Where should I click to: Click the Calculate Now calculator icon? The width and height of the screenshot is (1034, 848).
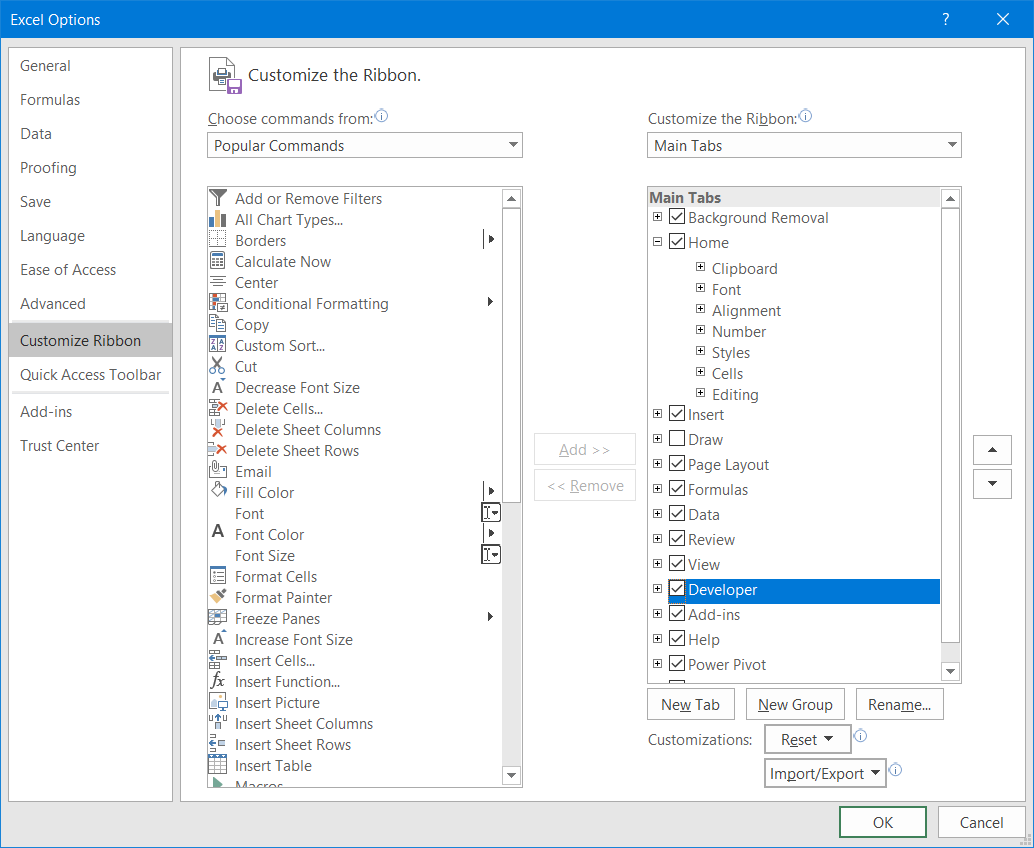coord(218,261)
